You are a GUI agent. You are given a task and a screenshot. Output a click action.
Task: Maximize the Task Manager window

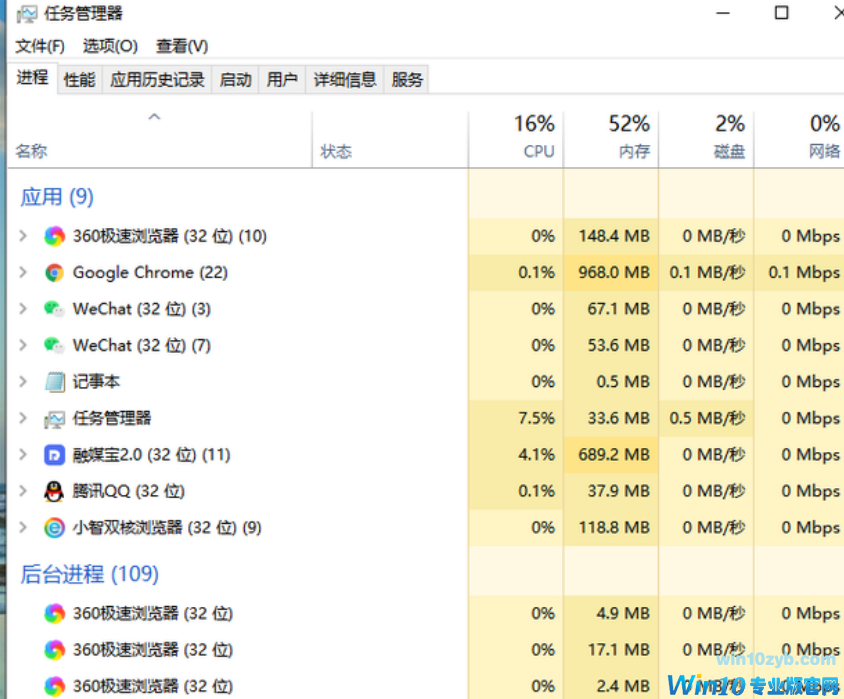click(782, 13)
